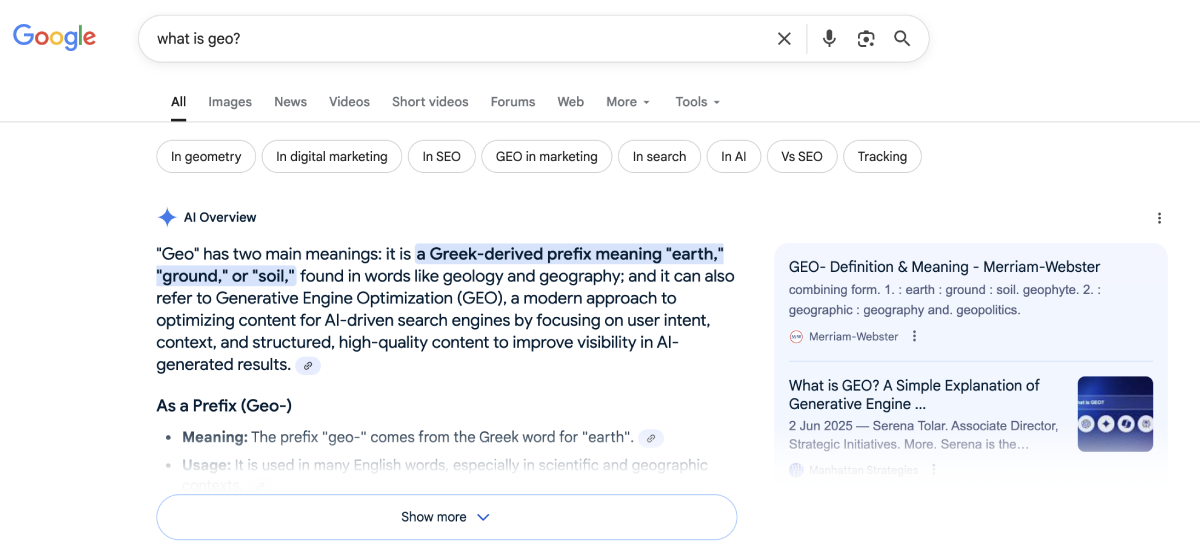1200x554 pixels.
Task: Choose the "In AI" chip
Action: 734,156
